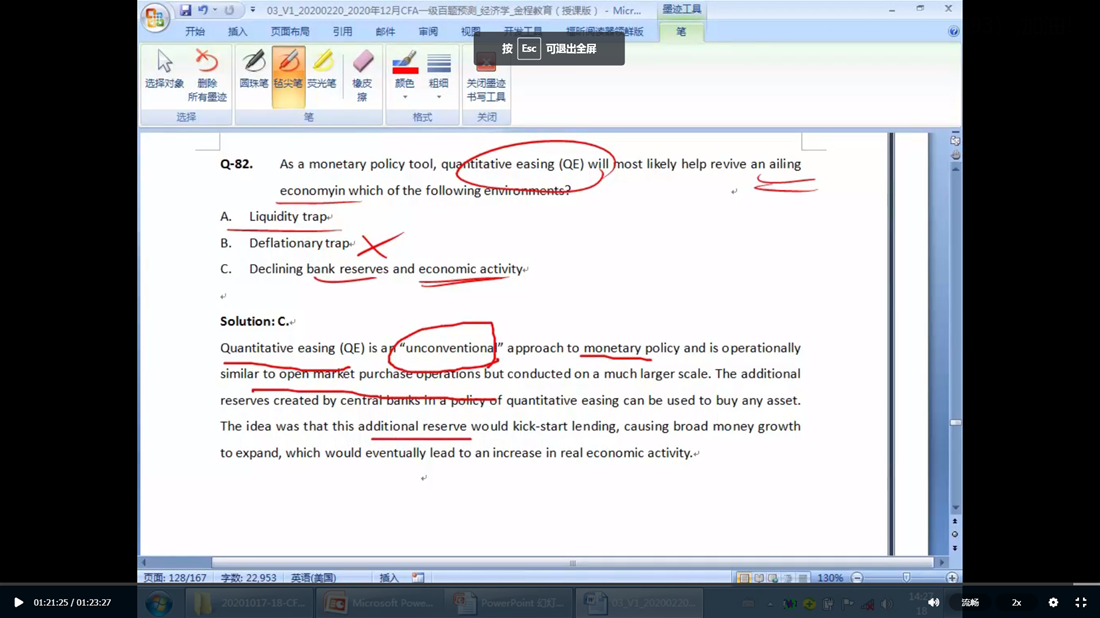Click the horizontal scrollbar left arrow
Viewport: 1100px width, 618px height.
click(x=145, y=563)
